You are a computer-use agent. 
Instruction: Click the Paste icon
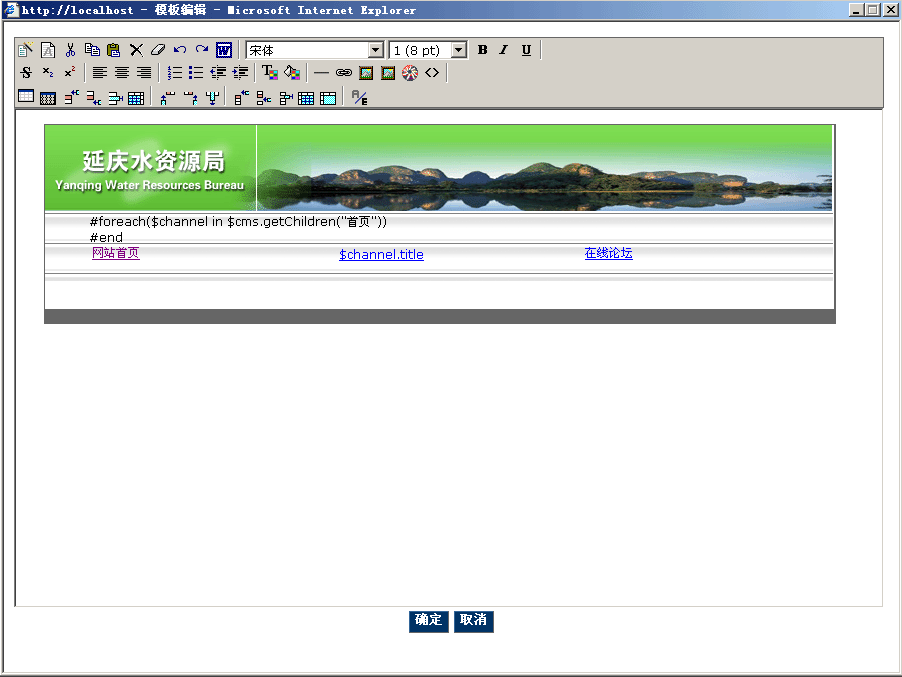pyautogui.click(x=113, y=49)
